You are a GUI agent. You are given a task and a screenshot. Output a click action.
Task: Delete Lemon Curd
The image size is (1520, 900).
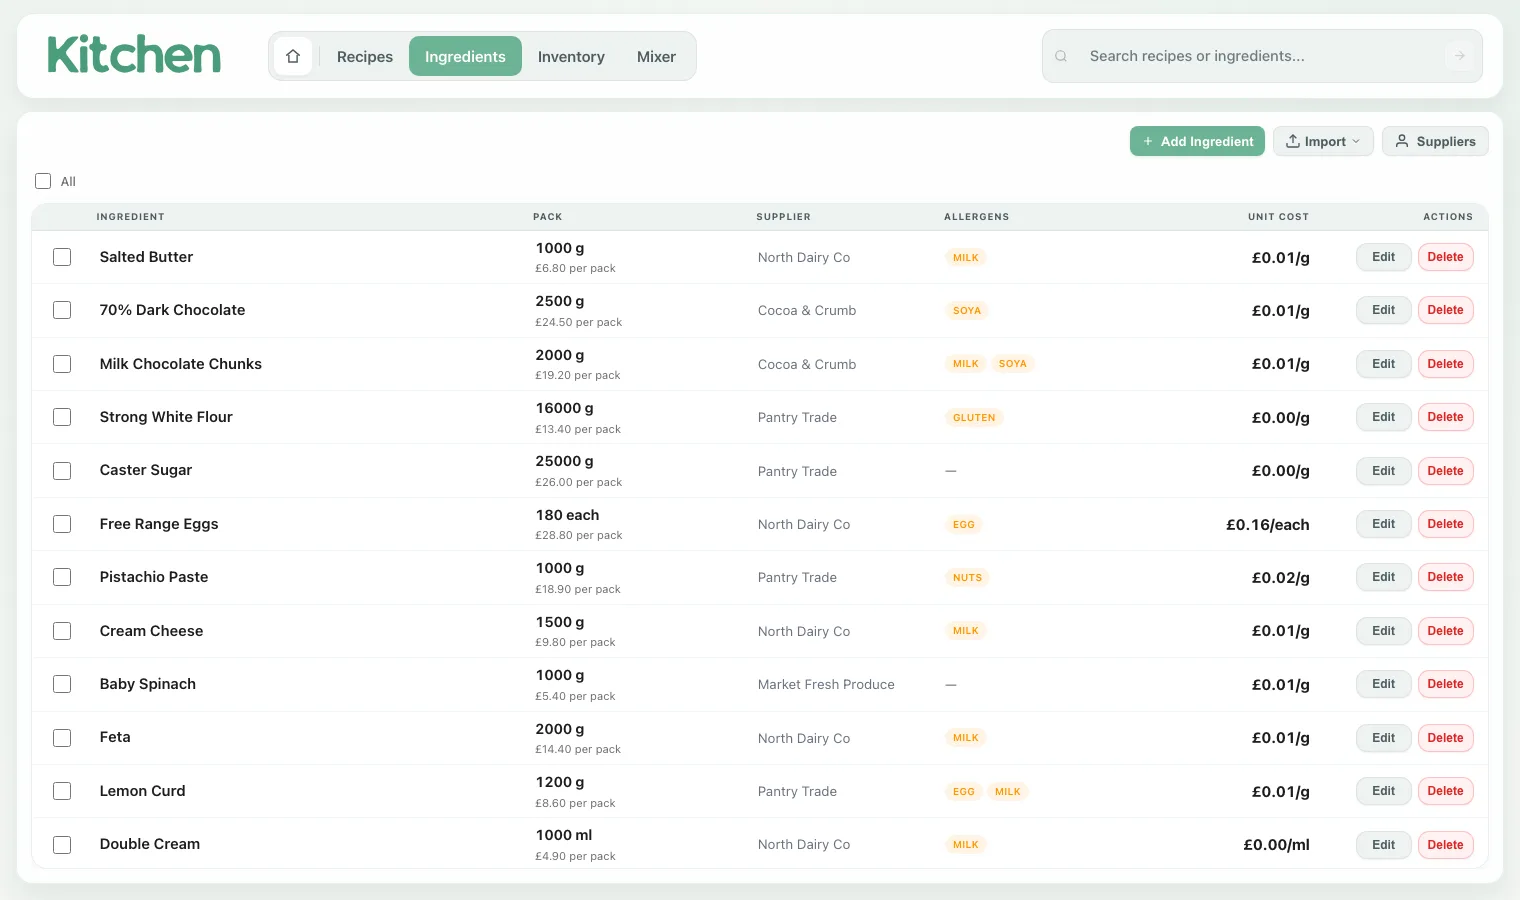pos(1445,791)
